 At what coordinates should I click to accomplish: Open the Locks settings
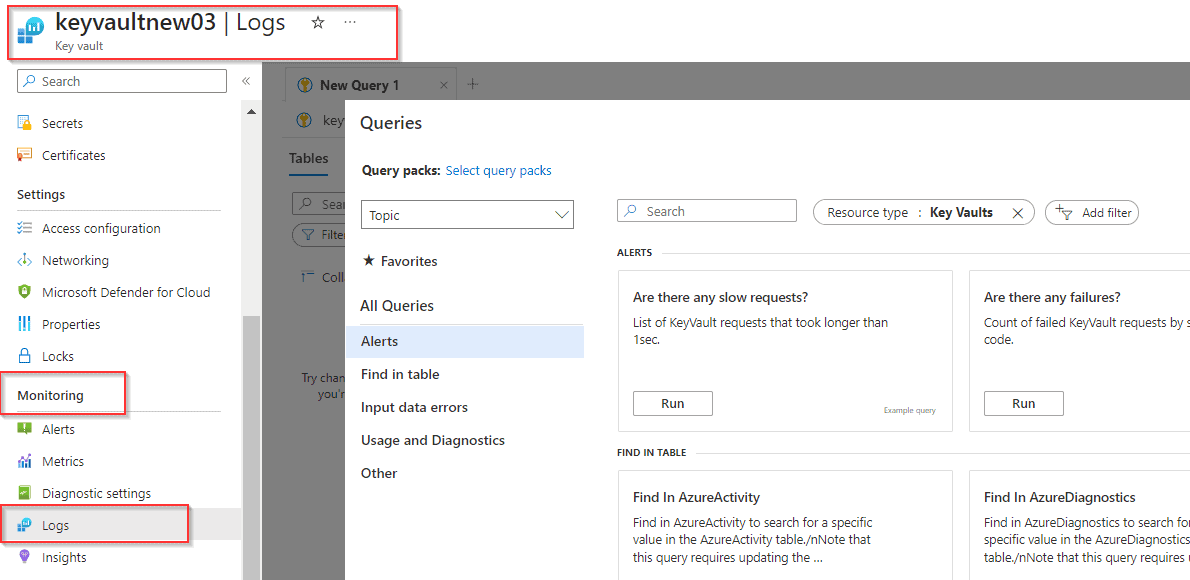tap(63, 355)
